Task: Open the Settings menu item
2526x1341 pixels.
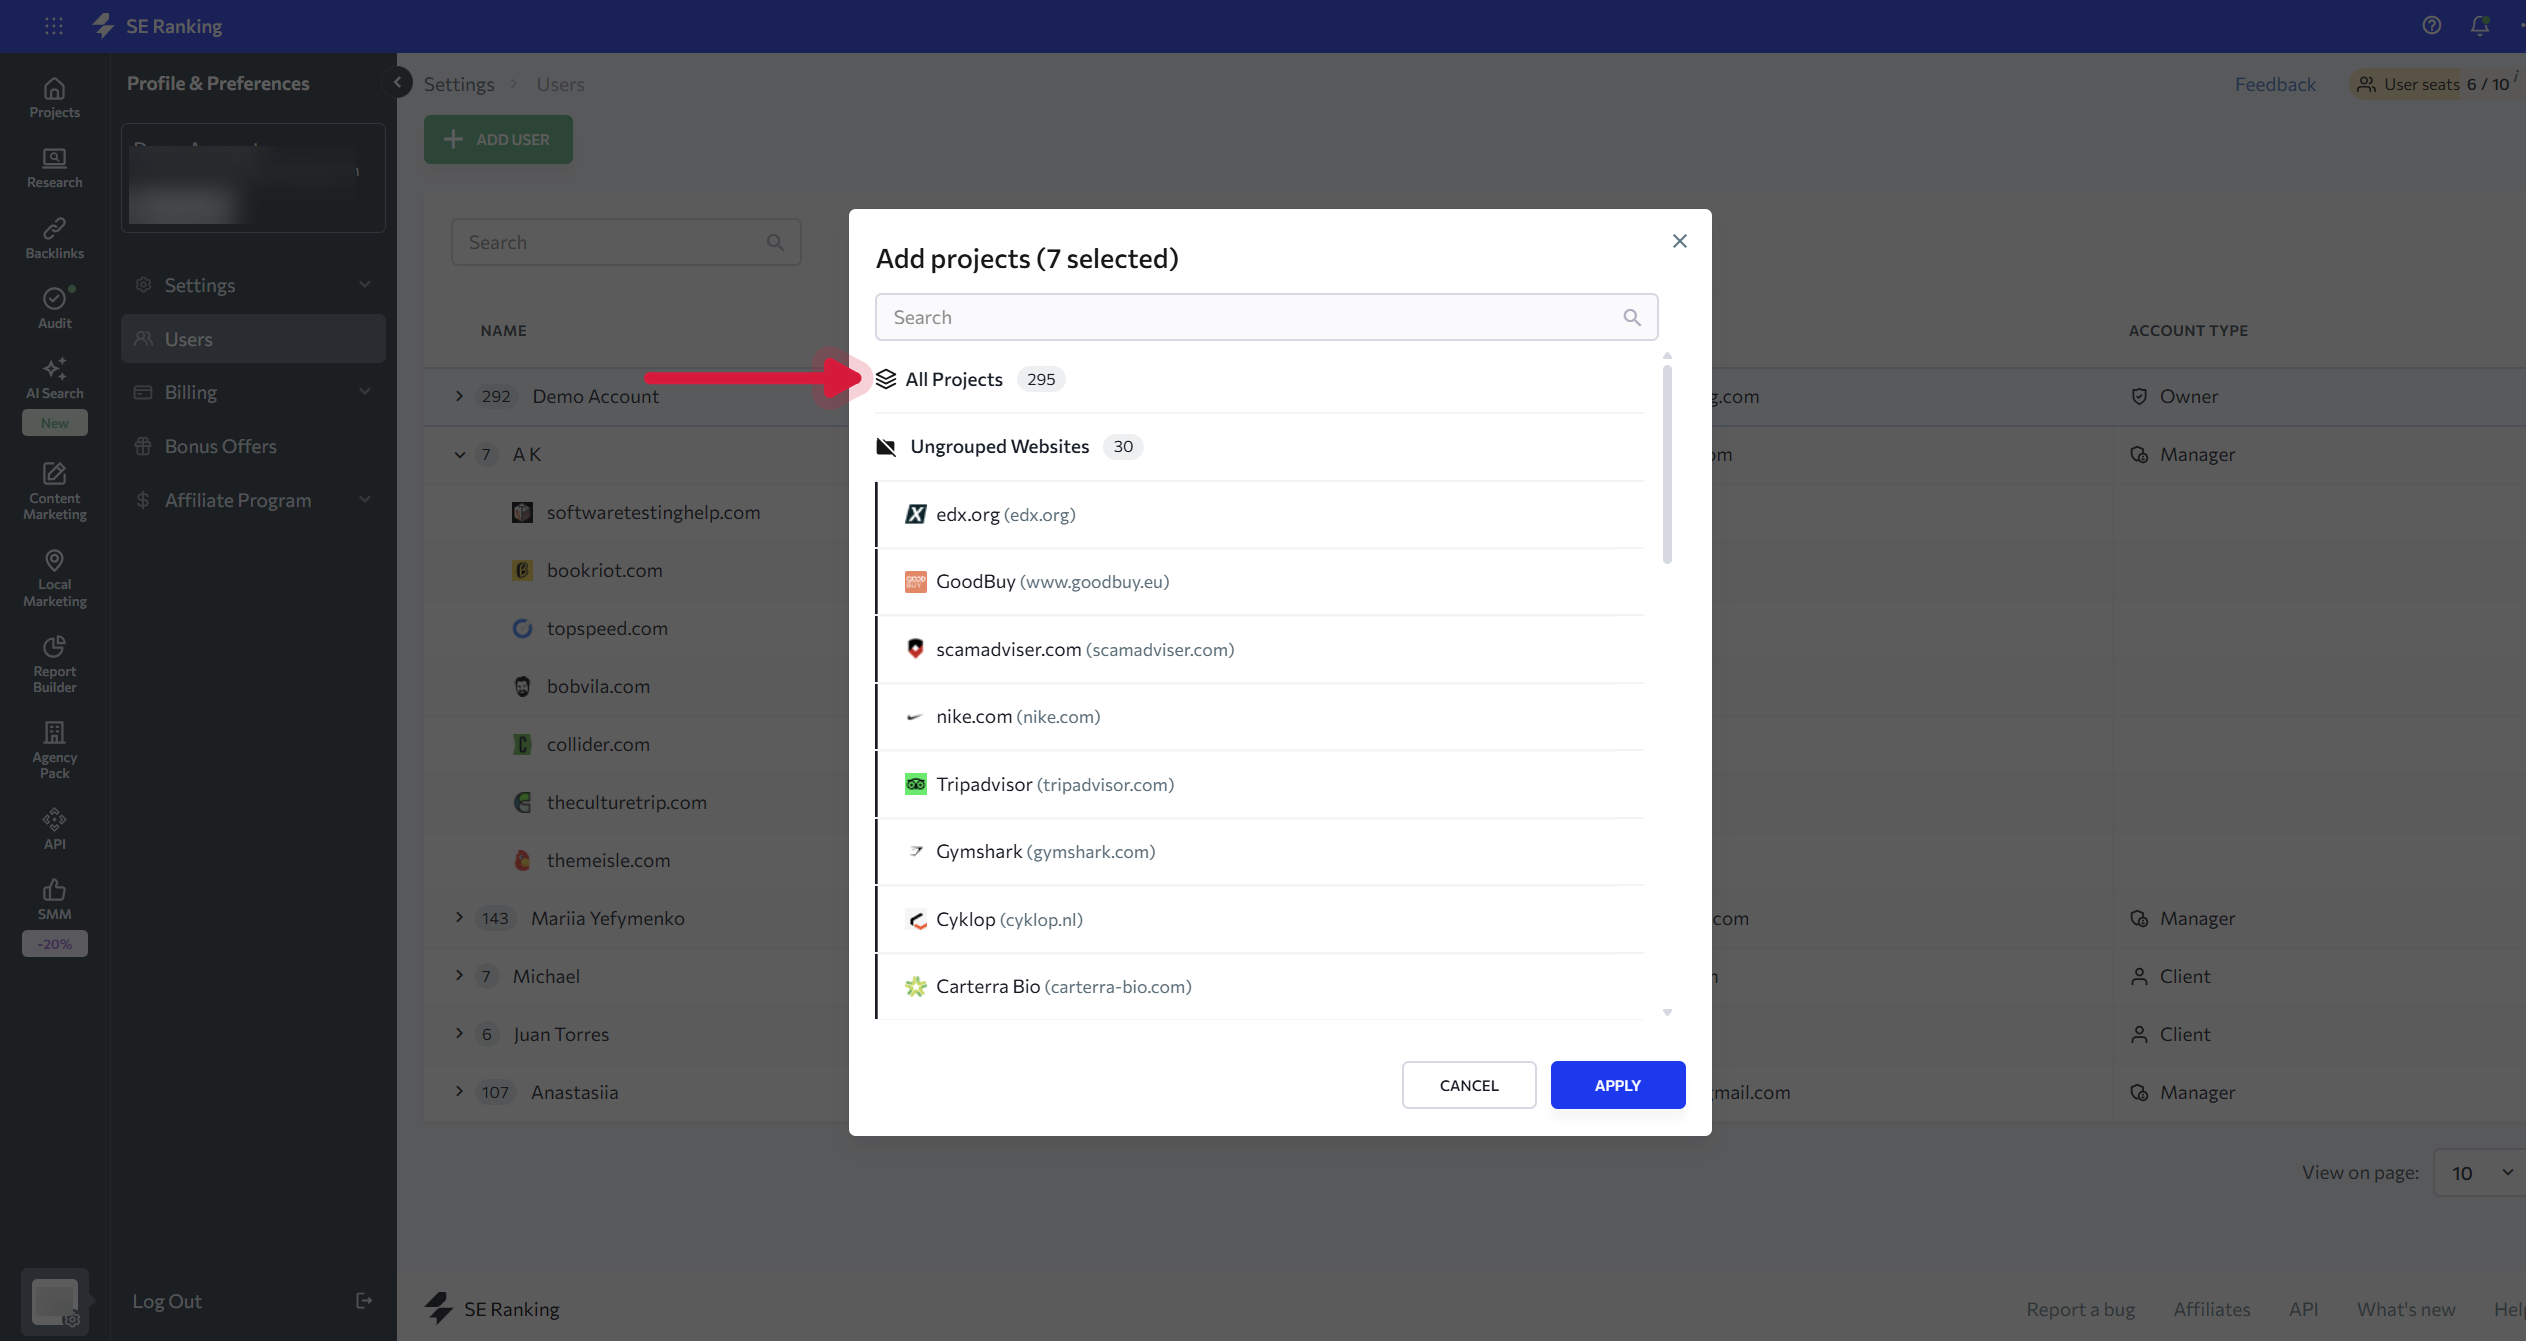Action: point(253,285)
